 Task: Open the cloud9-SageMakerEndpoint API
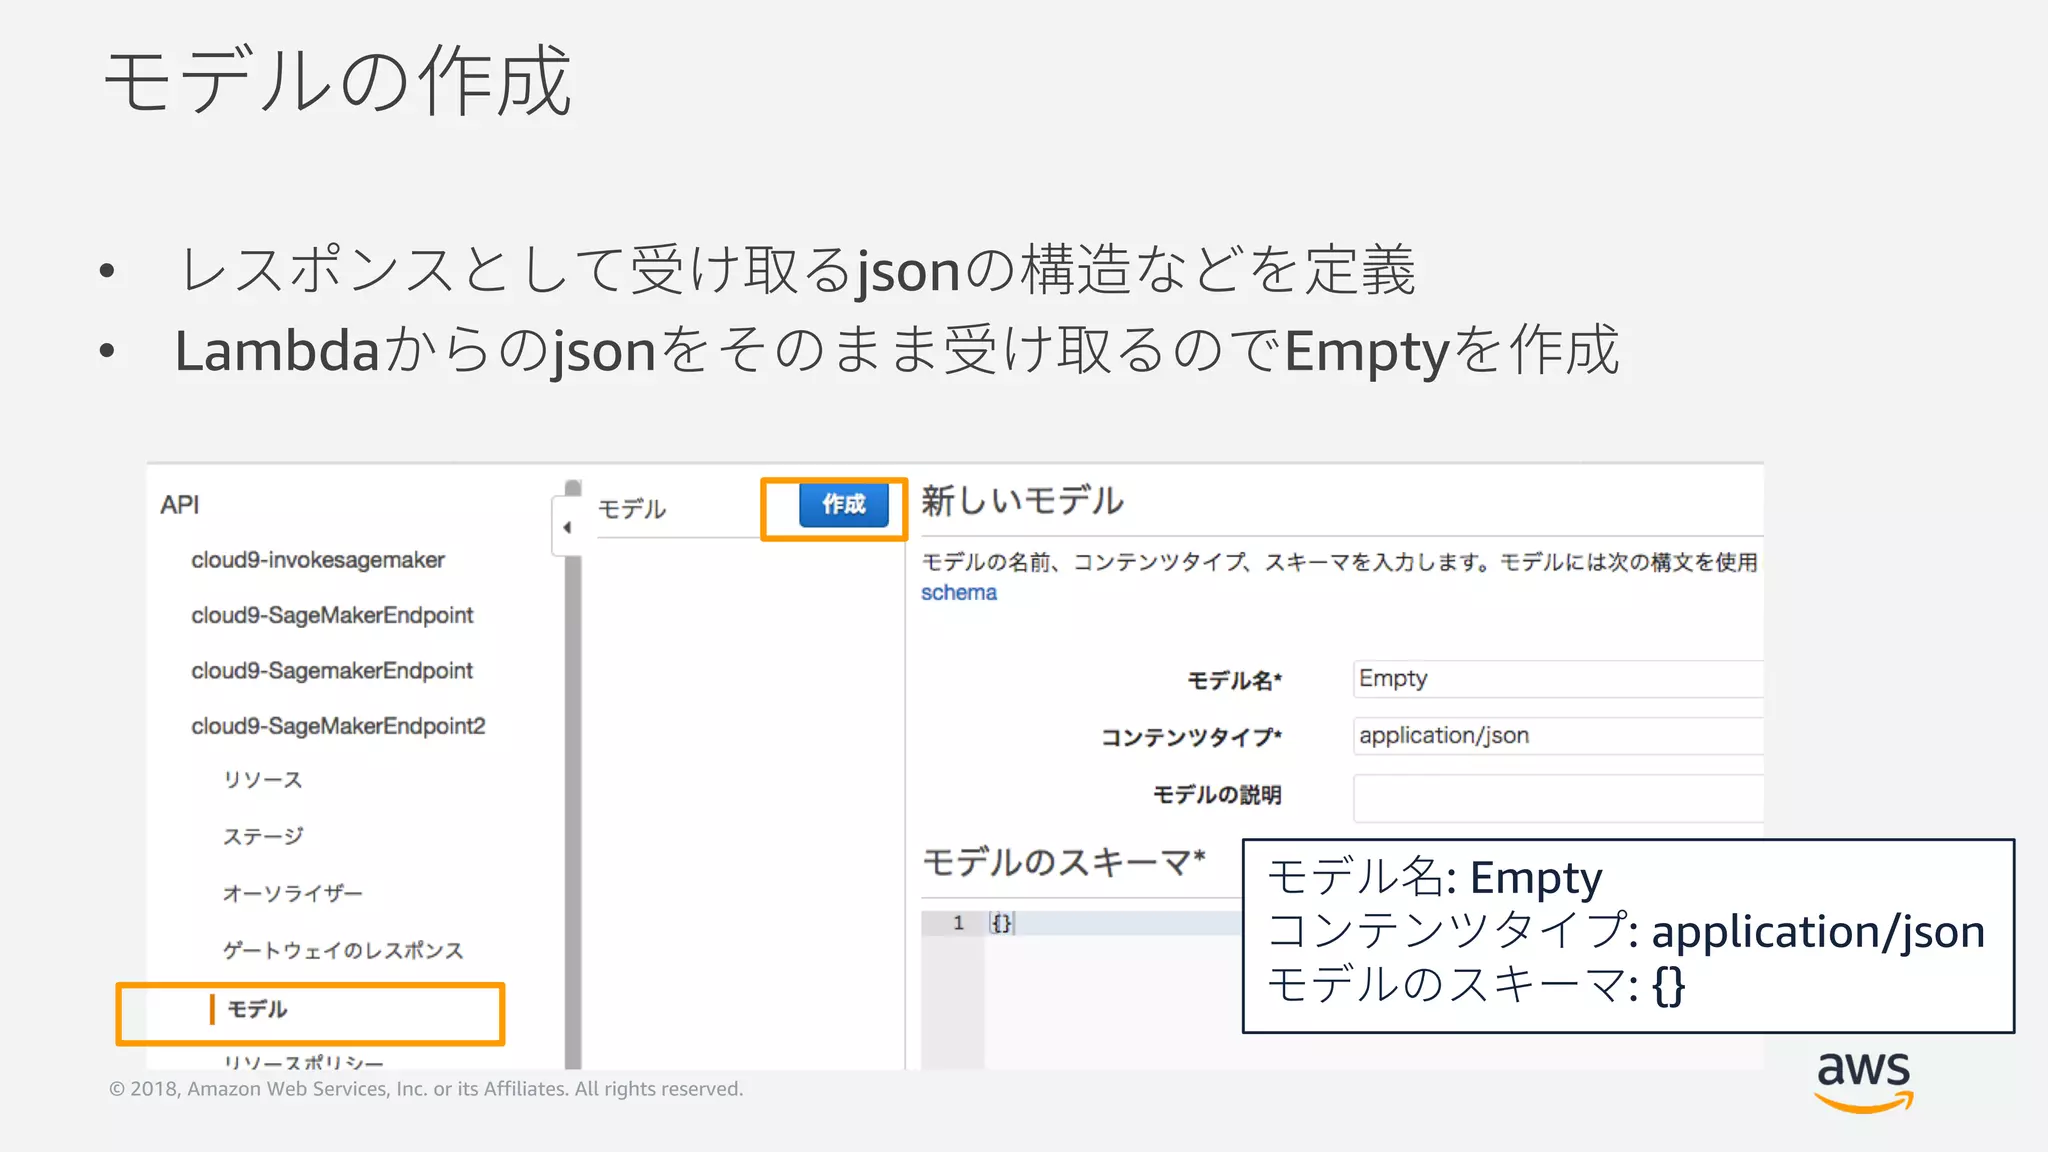click(x=332, y=615)
